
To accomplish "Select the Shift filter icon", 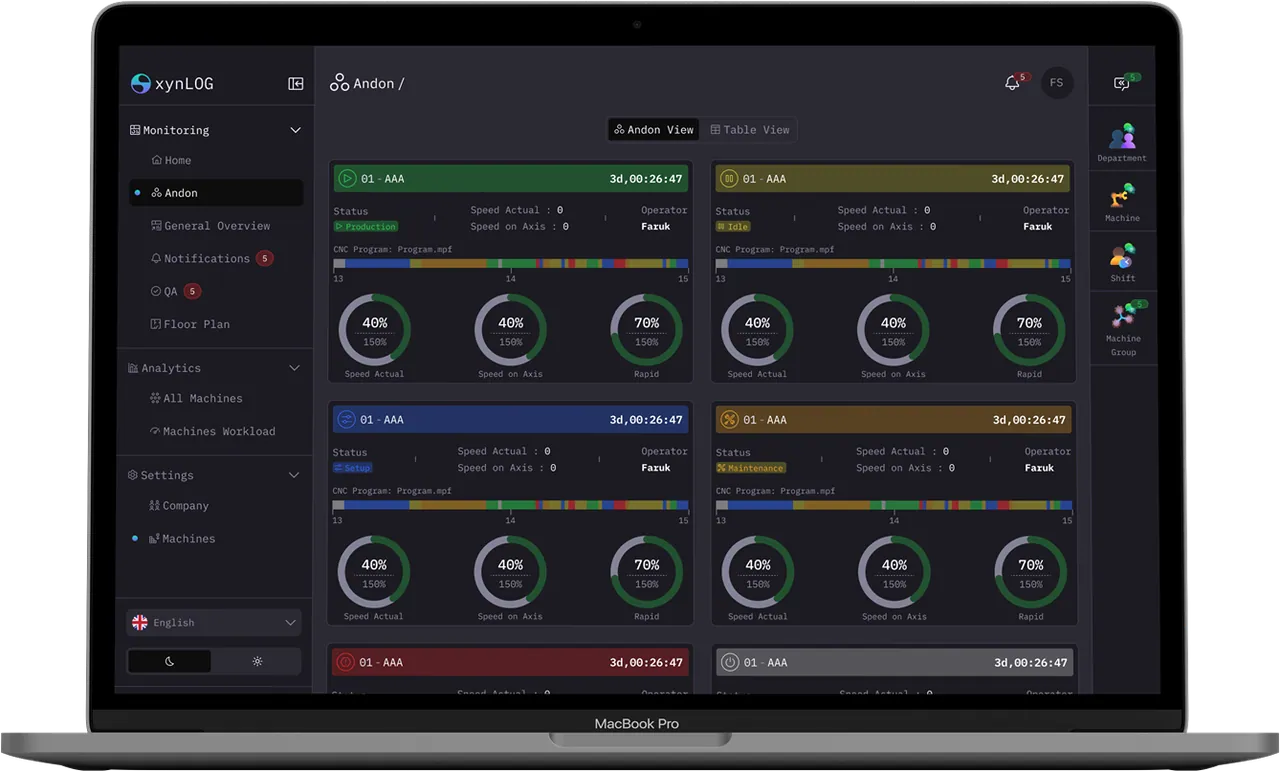I will (1121, 259).
